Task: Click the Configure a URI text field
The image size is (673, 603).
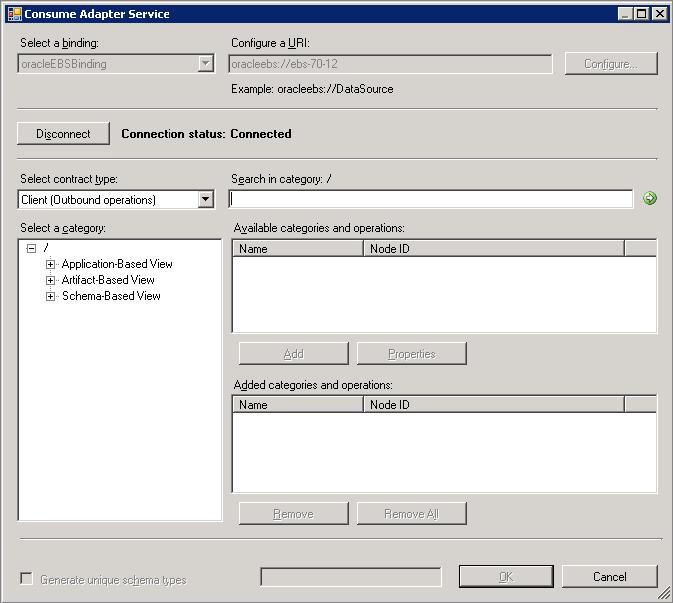Action: coord(391,64)
